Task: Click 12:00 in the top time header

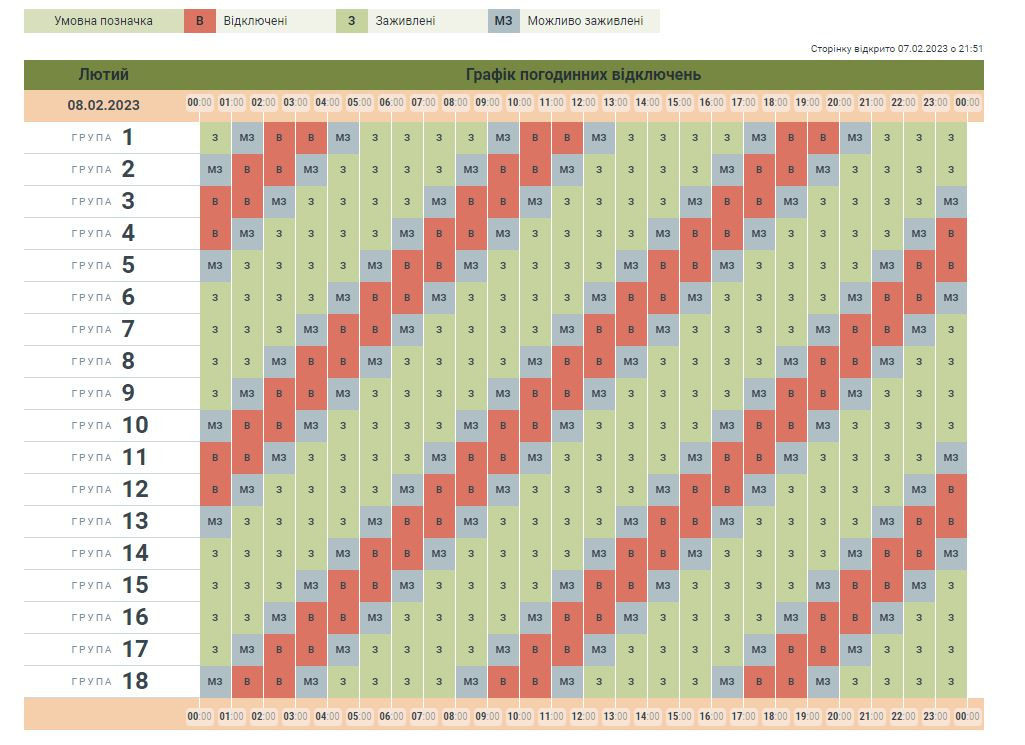Action: tap(583, 102)
